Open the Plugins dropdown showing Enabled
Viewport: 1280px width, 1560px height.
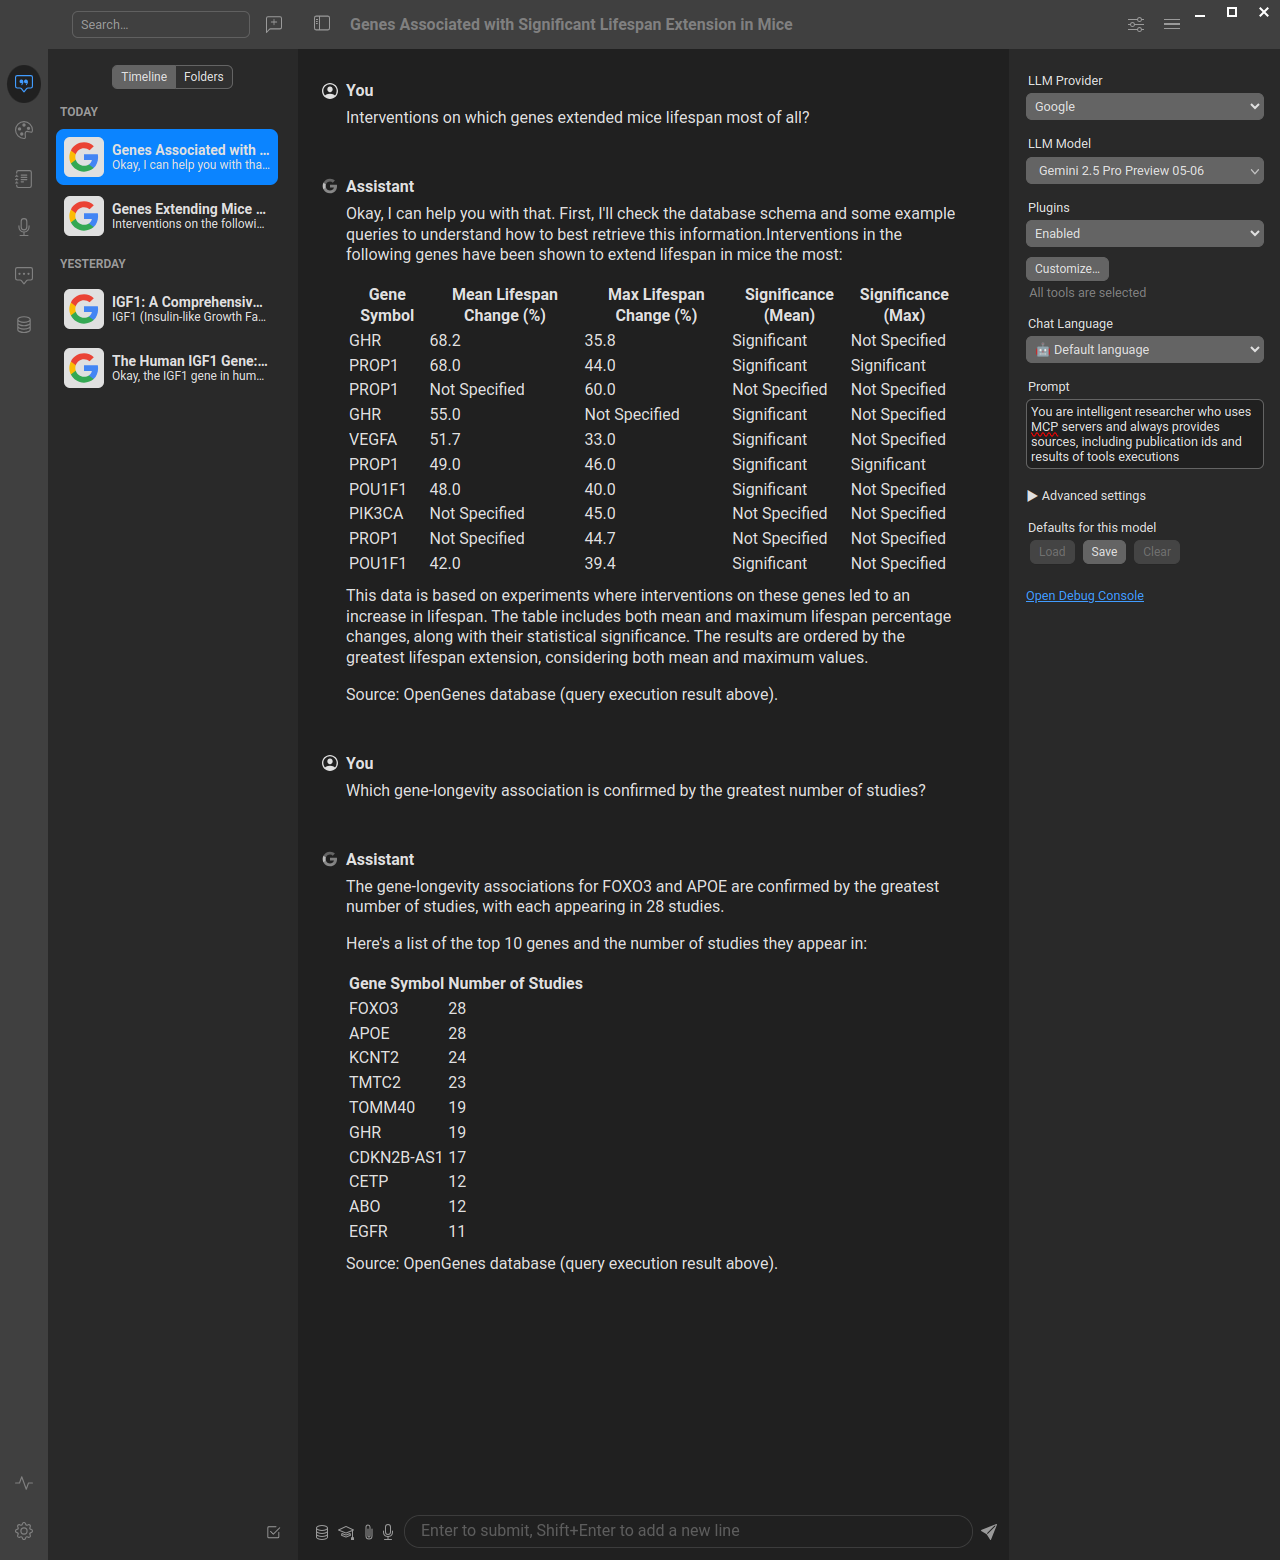1145,234
